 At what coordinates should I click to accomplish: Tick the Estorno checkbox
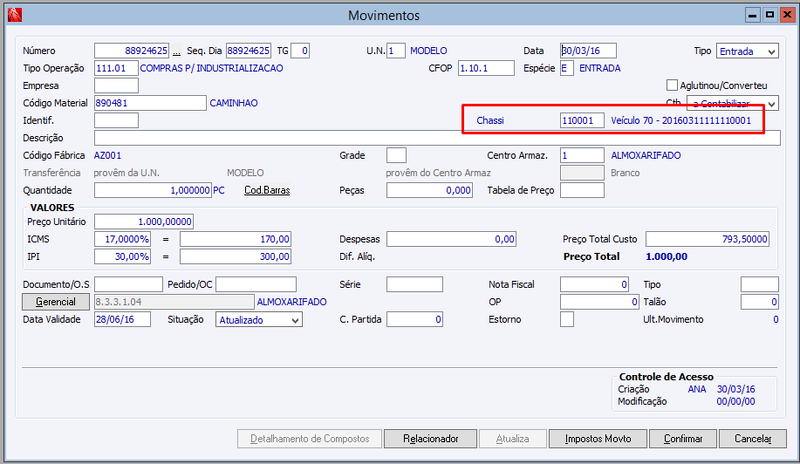[x=567, y=320]
